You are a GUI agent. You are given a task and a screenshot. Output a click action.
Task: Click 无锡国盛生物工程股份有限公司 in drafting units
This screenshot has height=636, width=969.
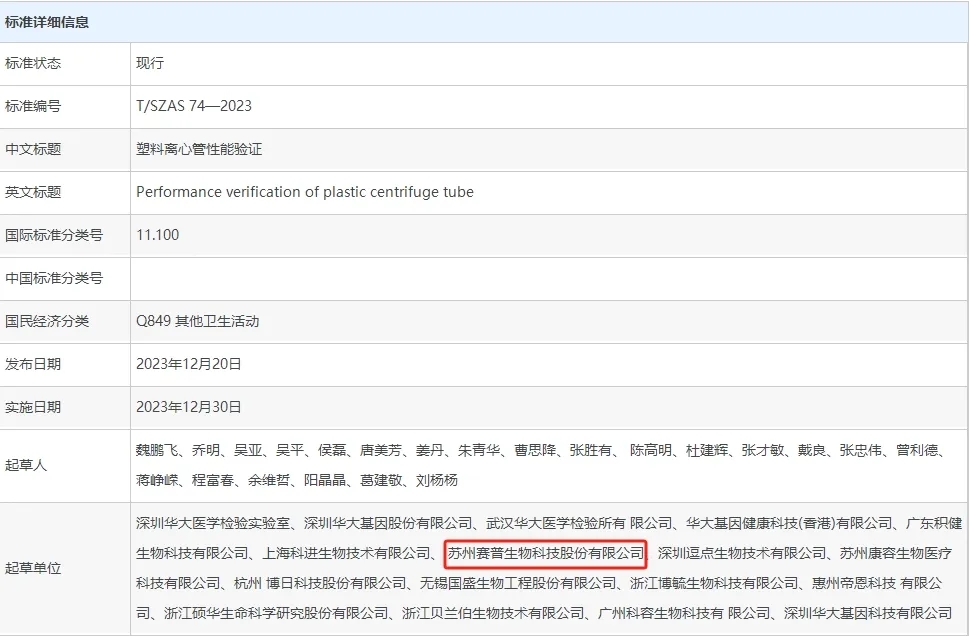518,583
